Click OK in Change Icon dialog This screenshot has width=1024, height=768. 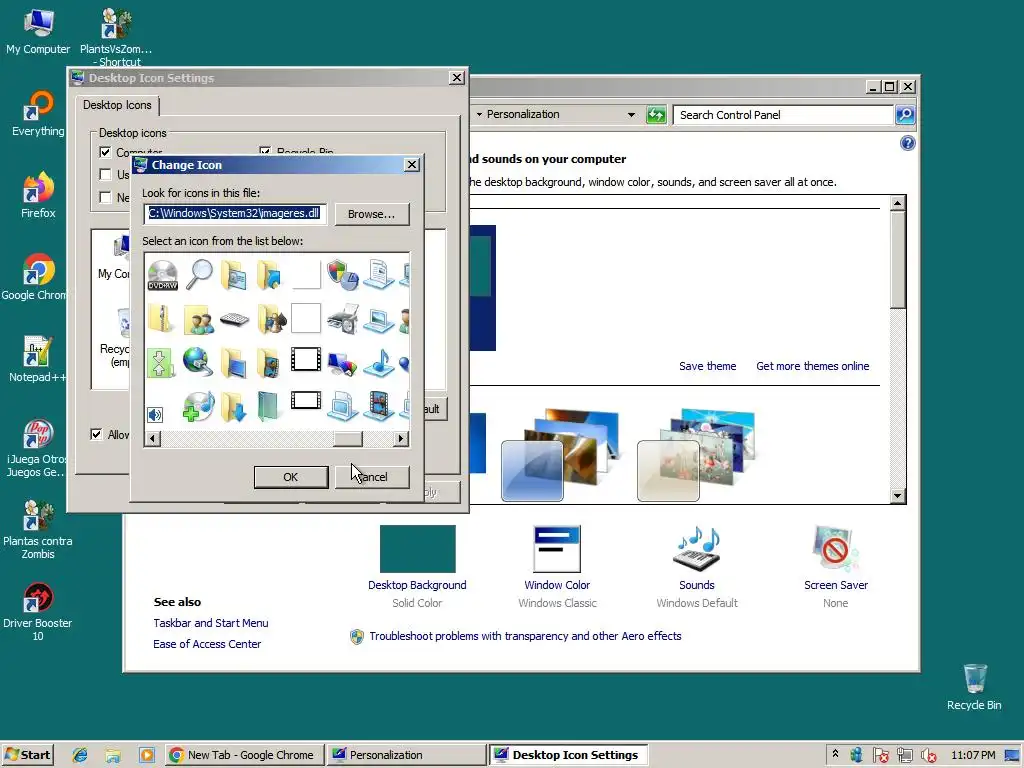point(291,477)
